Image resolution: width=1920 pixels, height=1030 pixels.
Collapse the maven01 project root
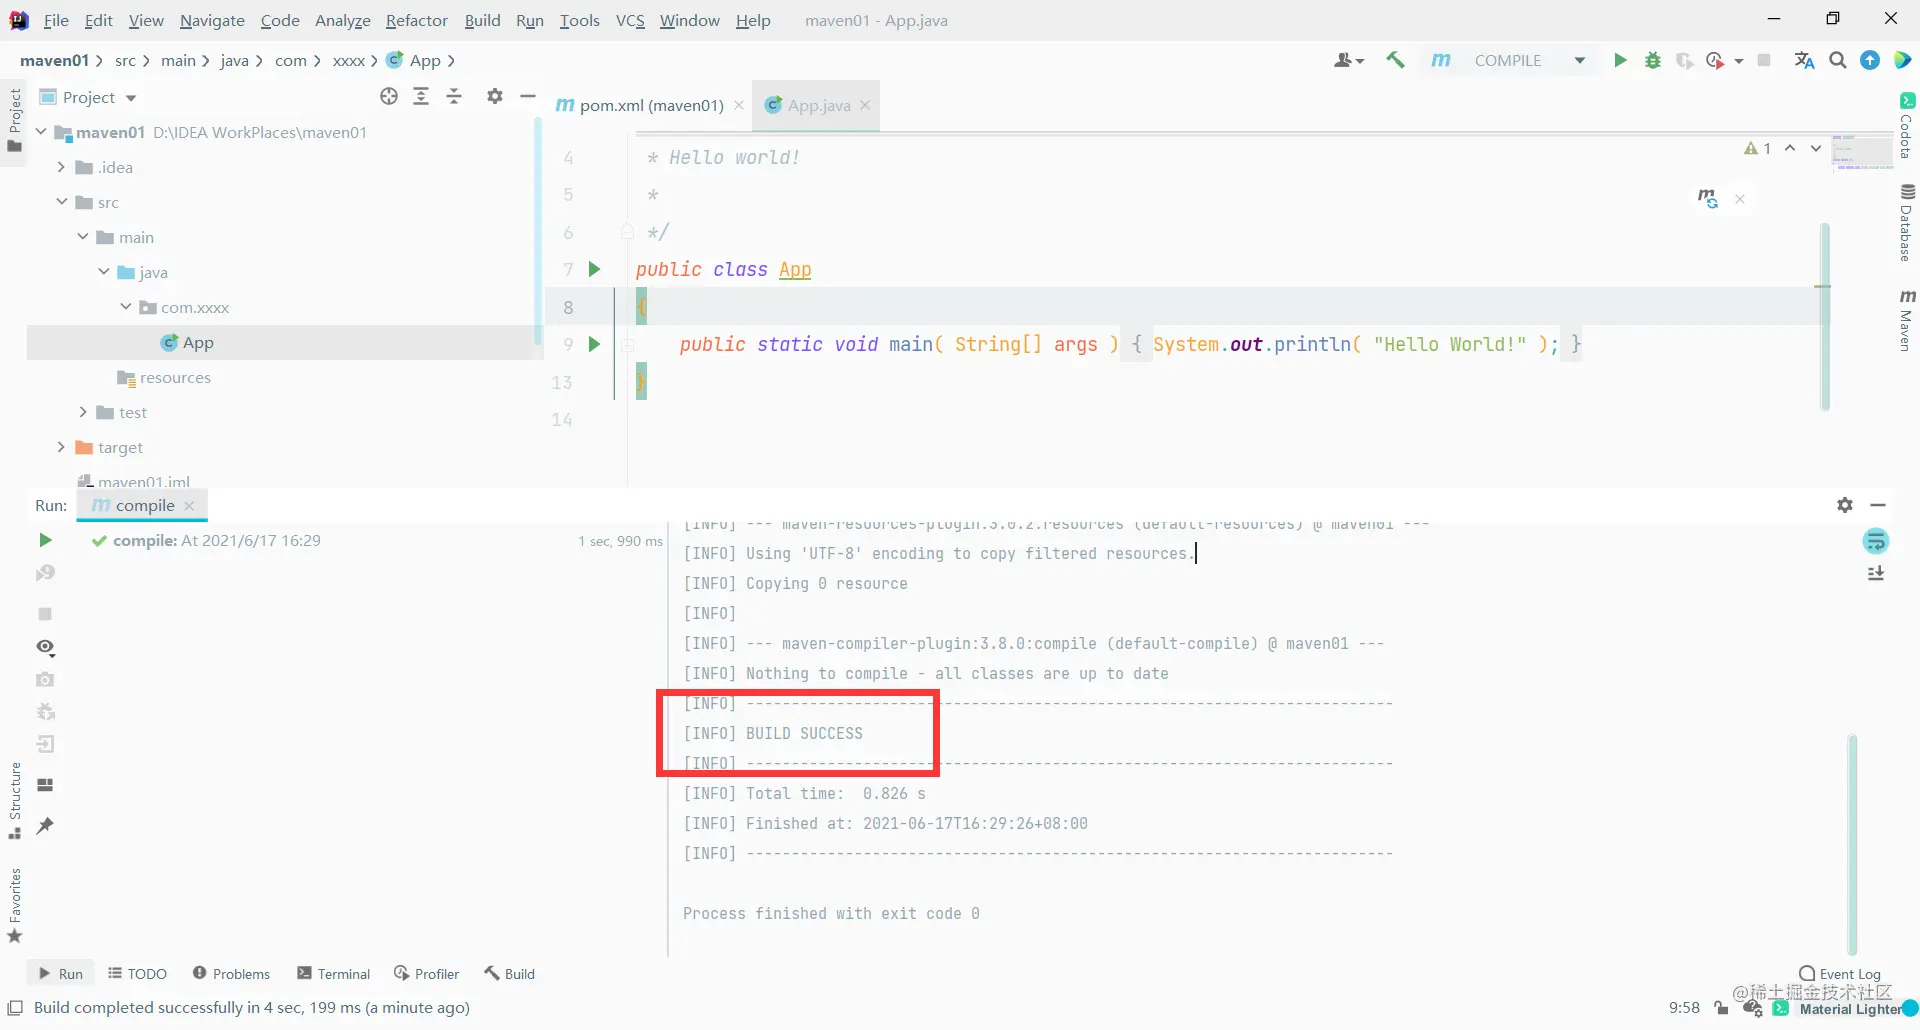click(41, 131)
